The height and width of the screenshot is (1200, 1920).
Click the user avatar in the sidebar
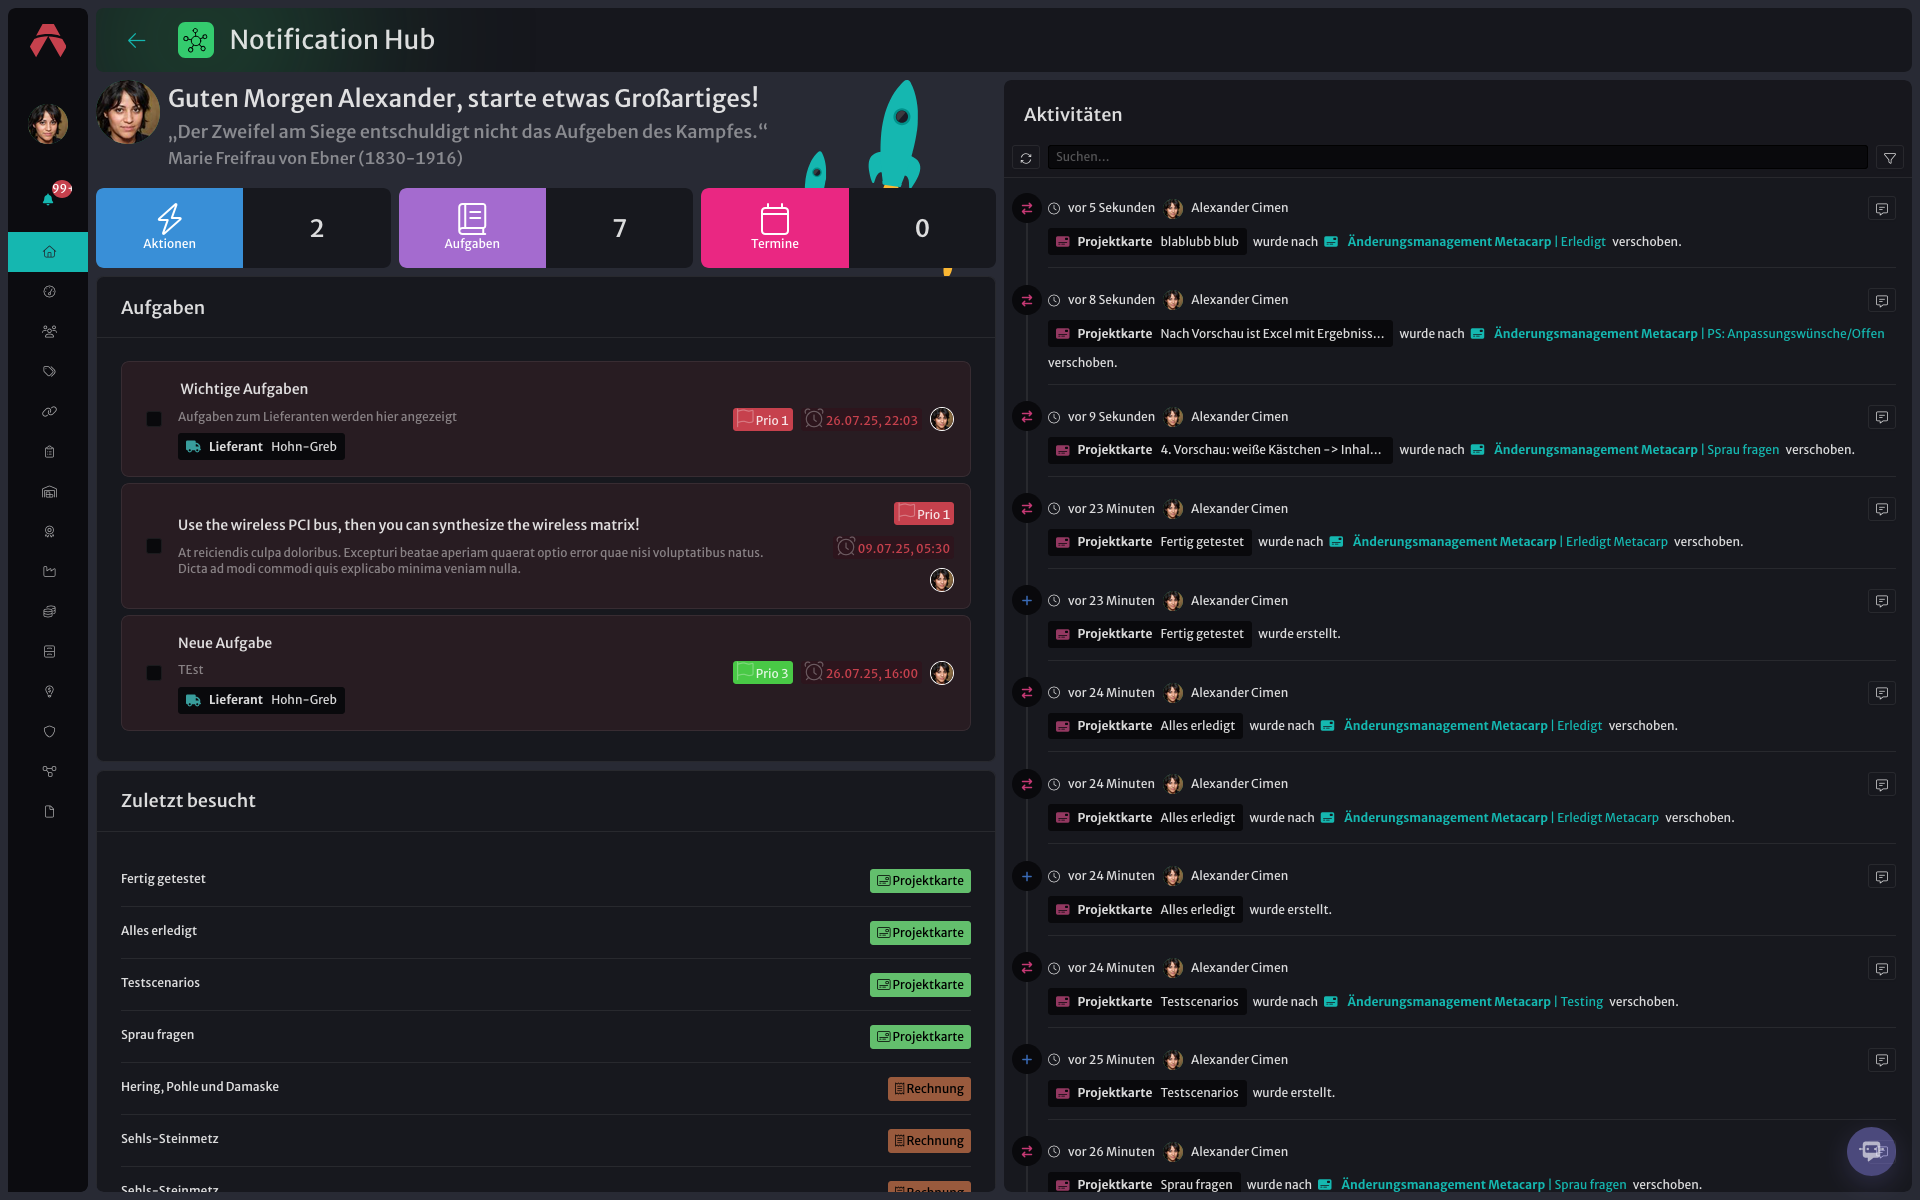coord(48,124)
